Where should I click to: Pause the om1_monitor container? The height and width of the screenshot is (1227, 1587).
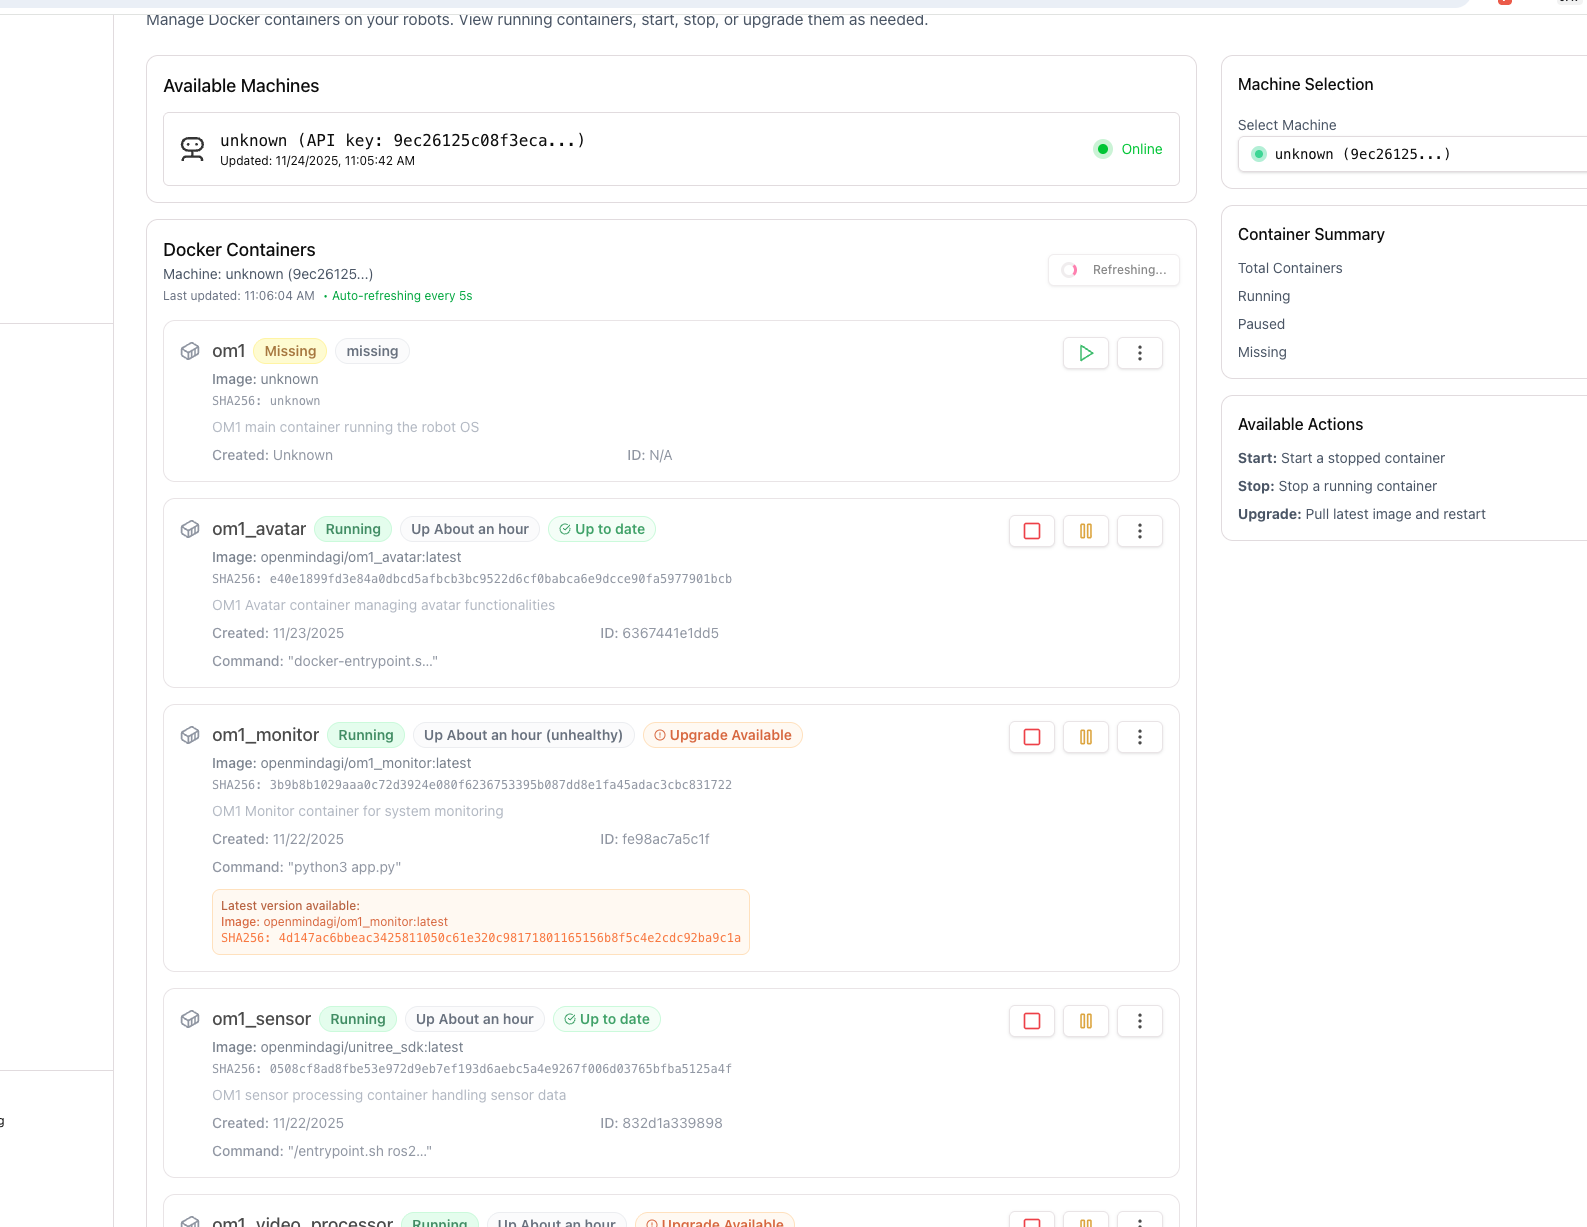click(x=1086, y=737)
